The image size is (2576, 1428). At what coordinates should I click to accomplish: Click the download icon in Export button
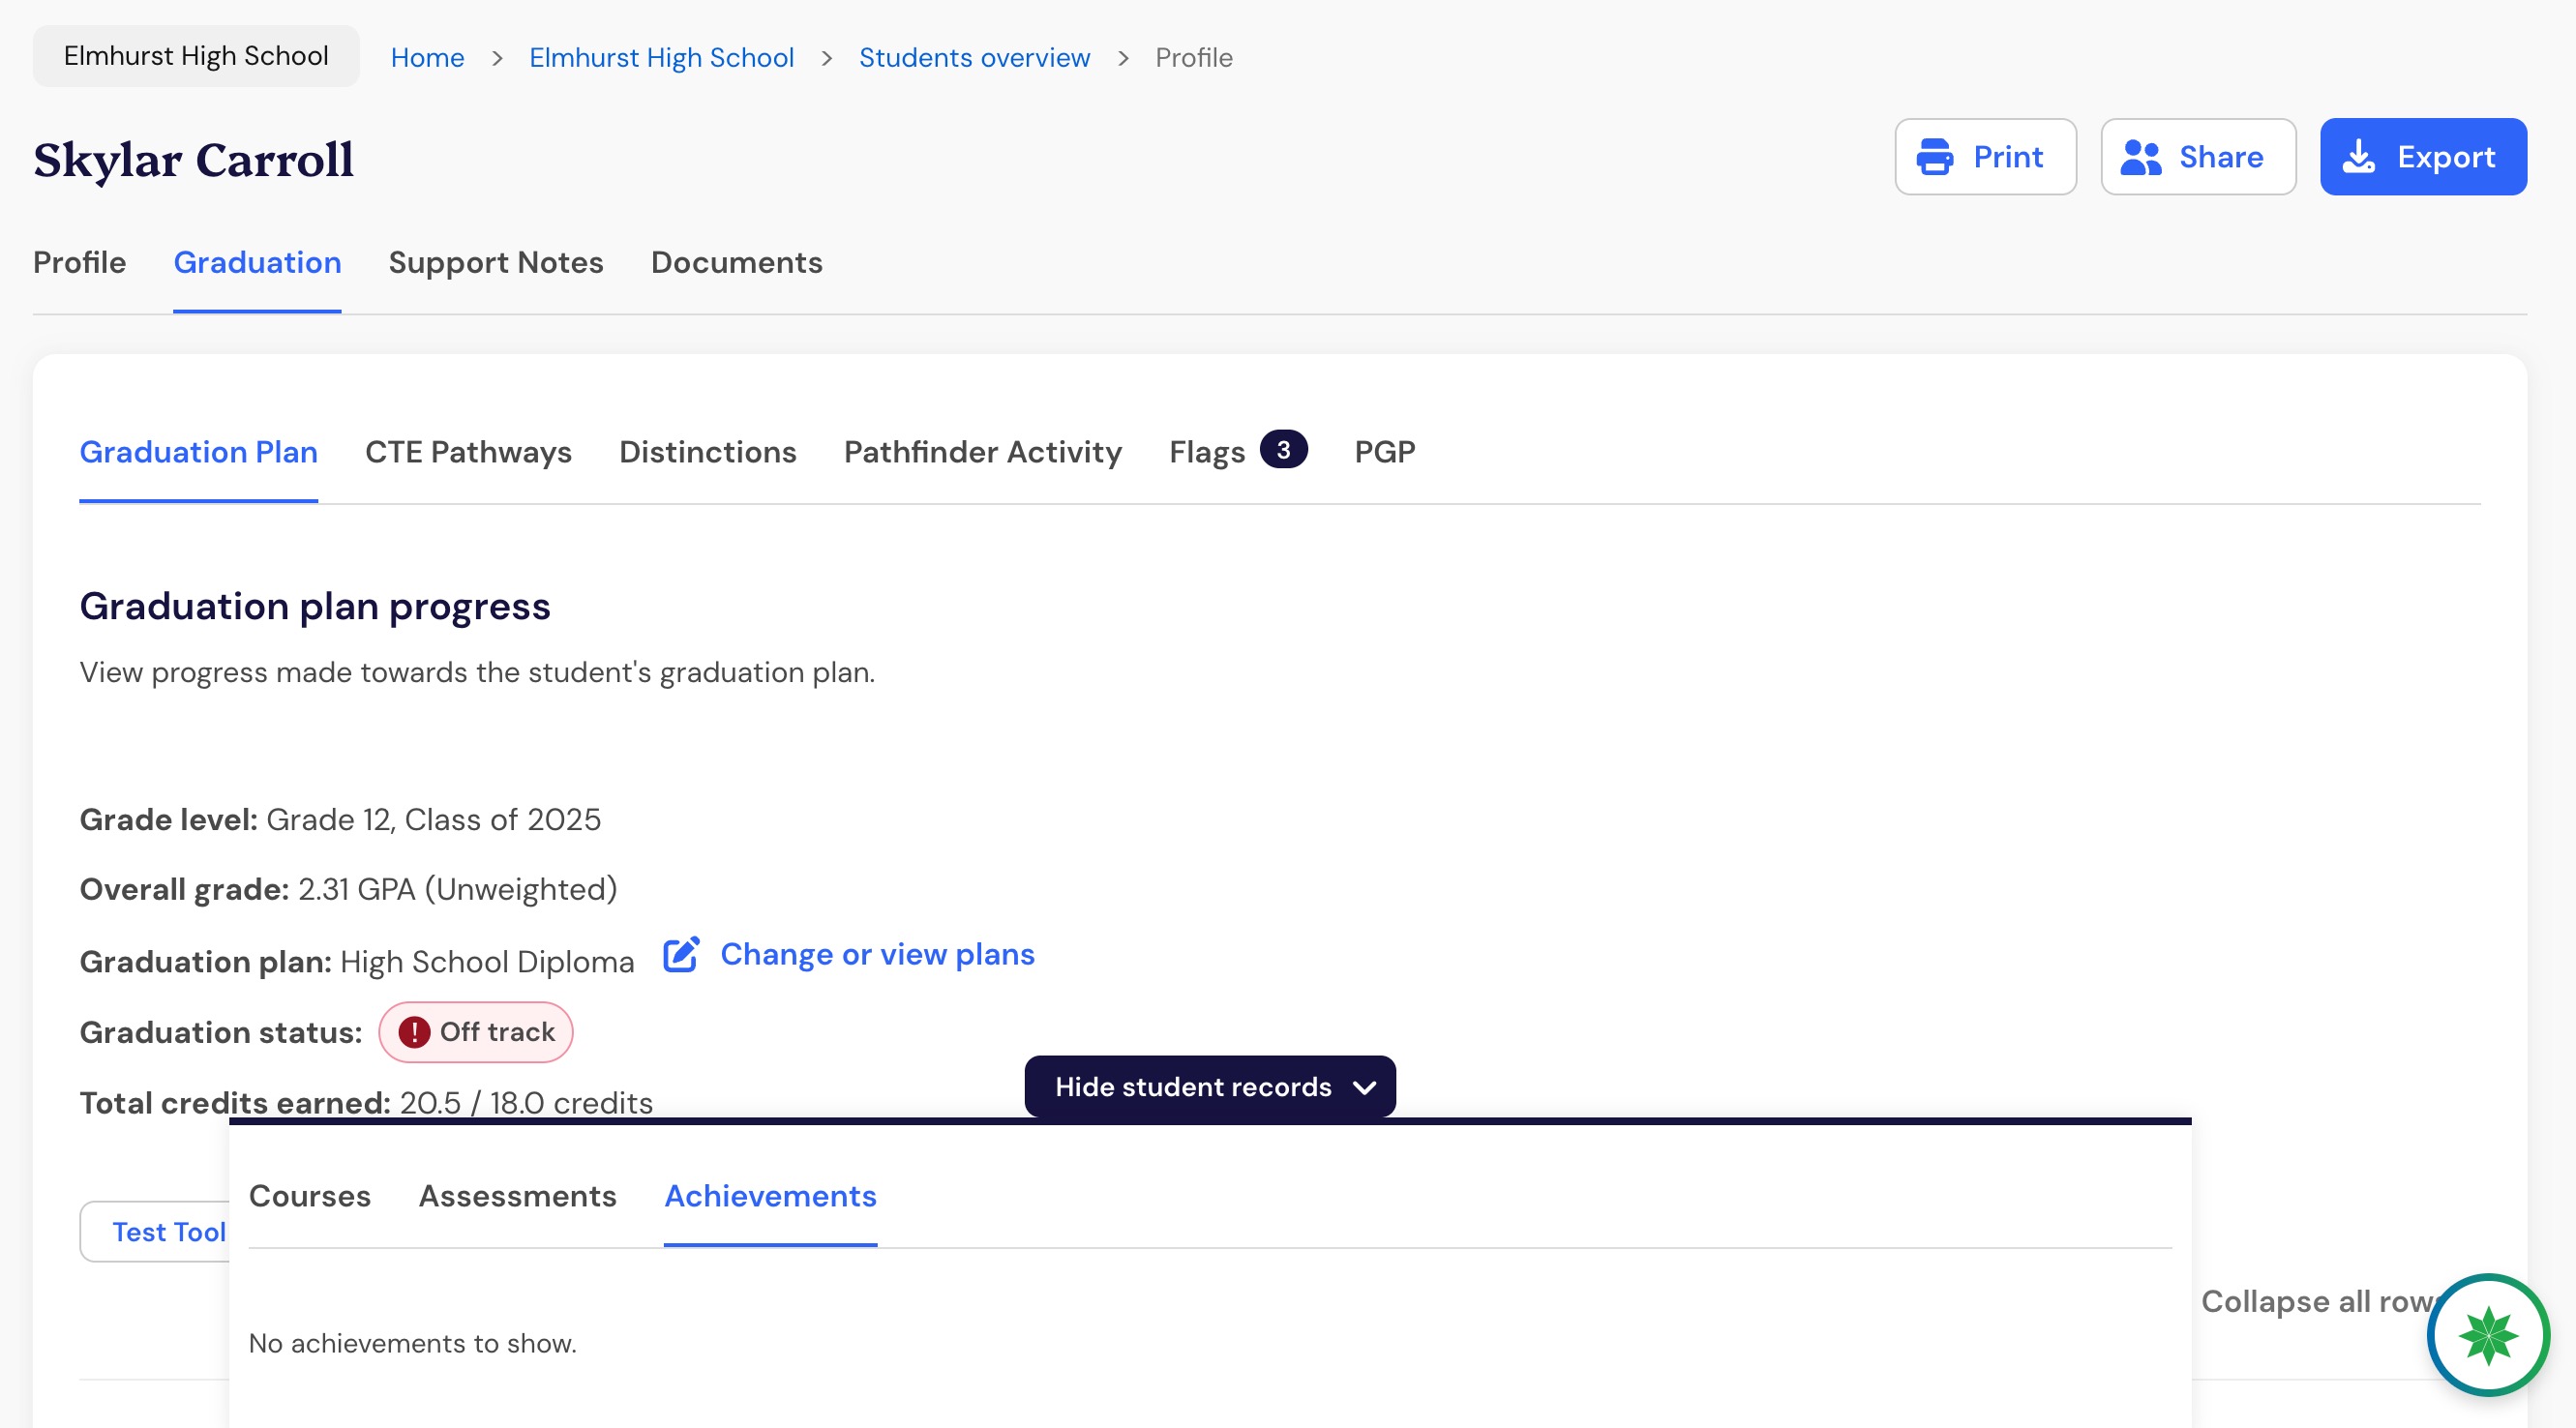(x=2358, y=157)
